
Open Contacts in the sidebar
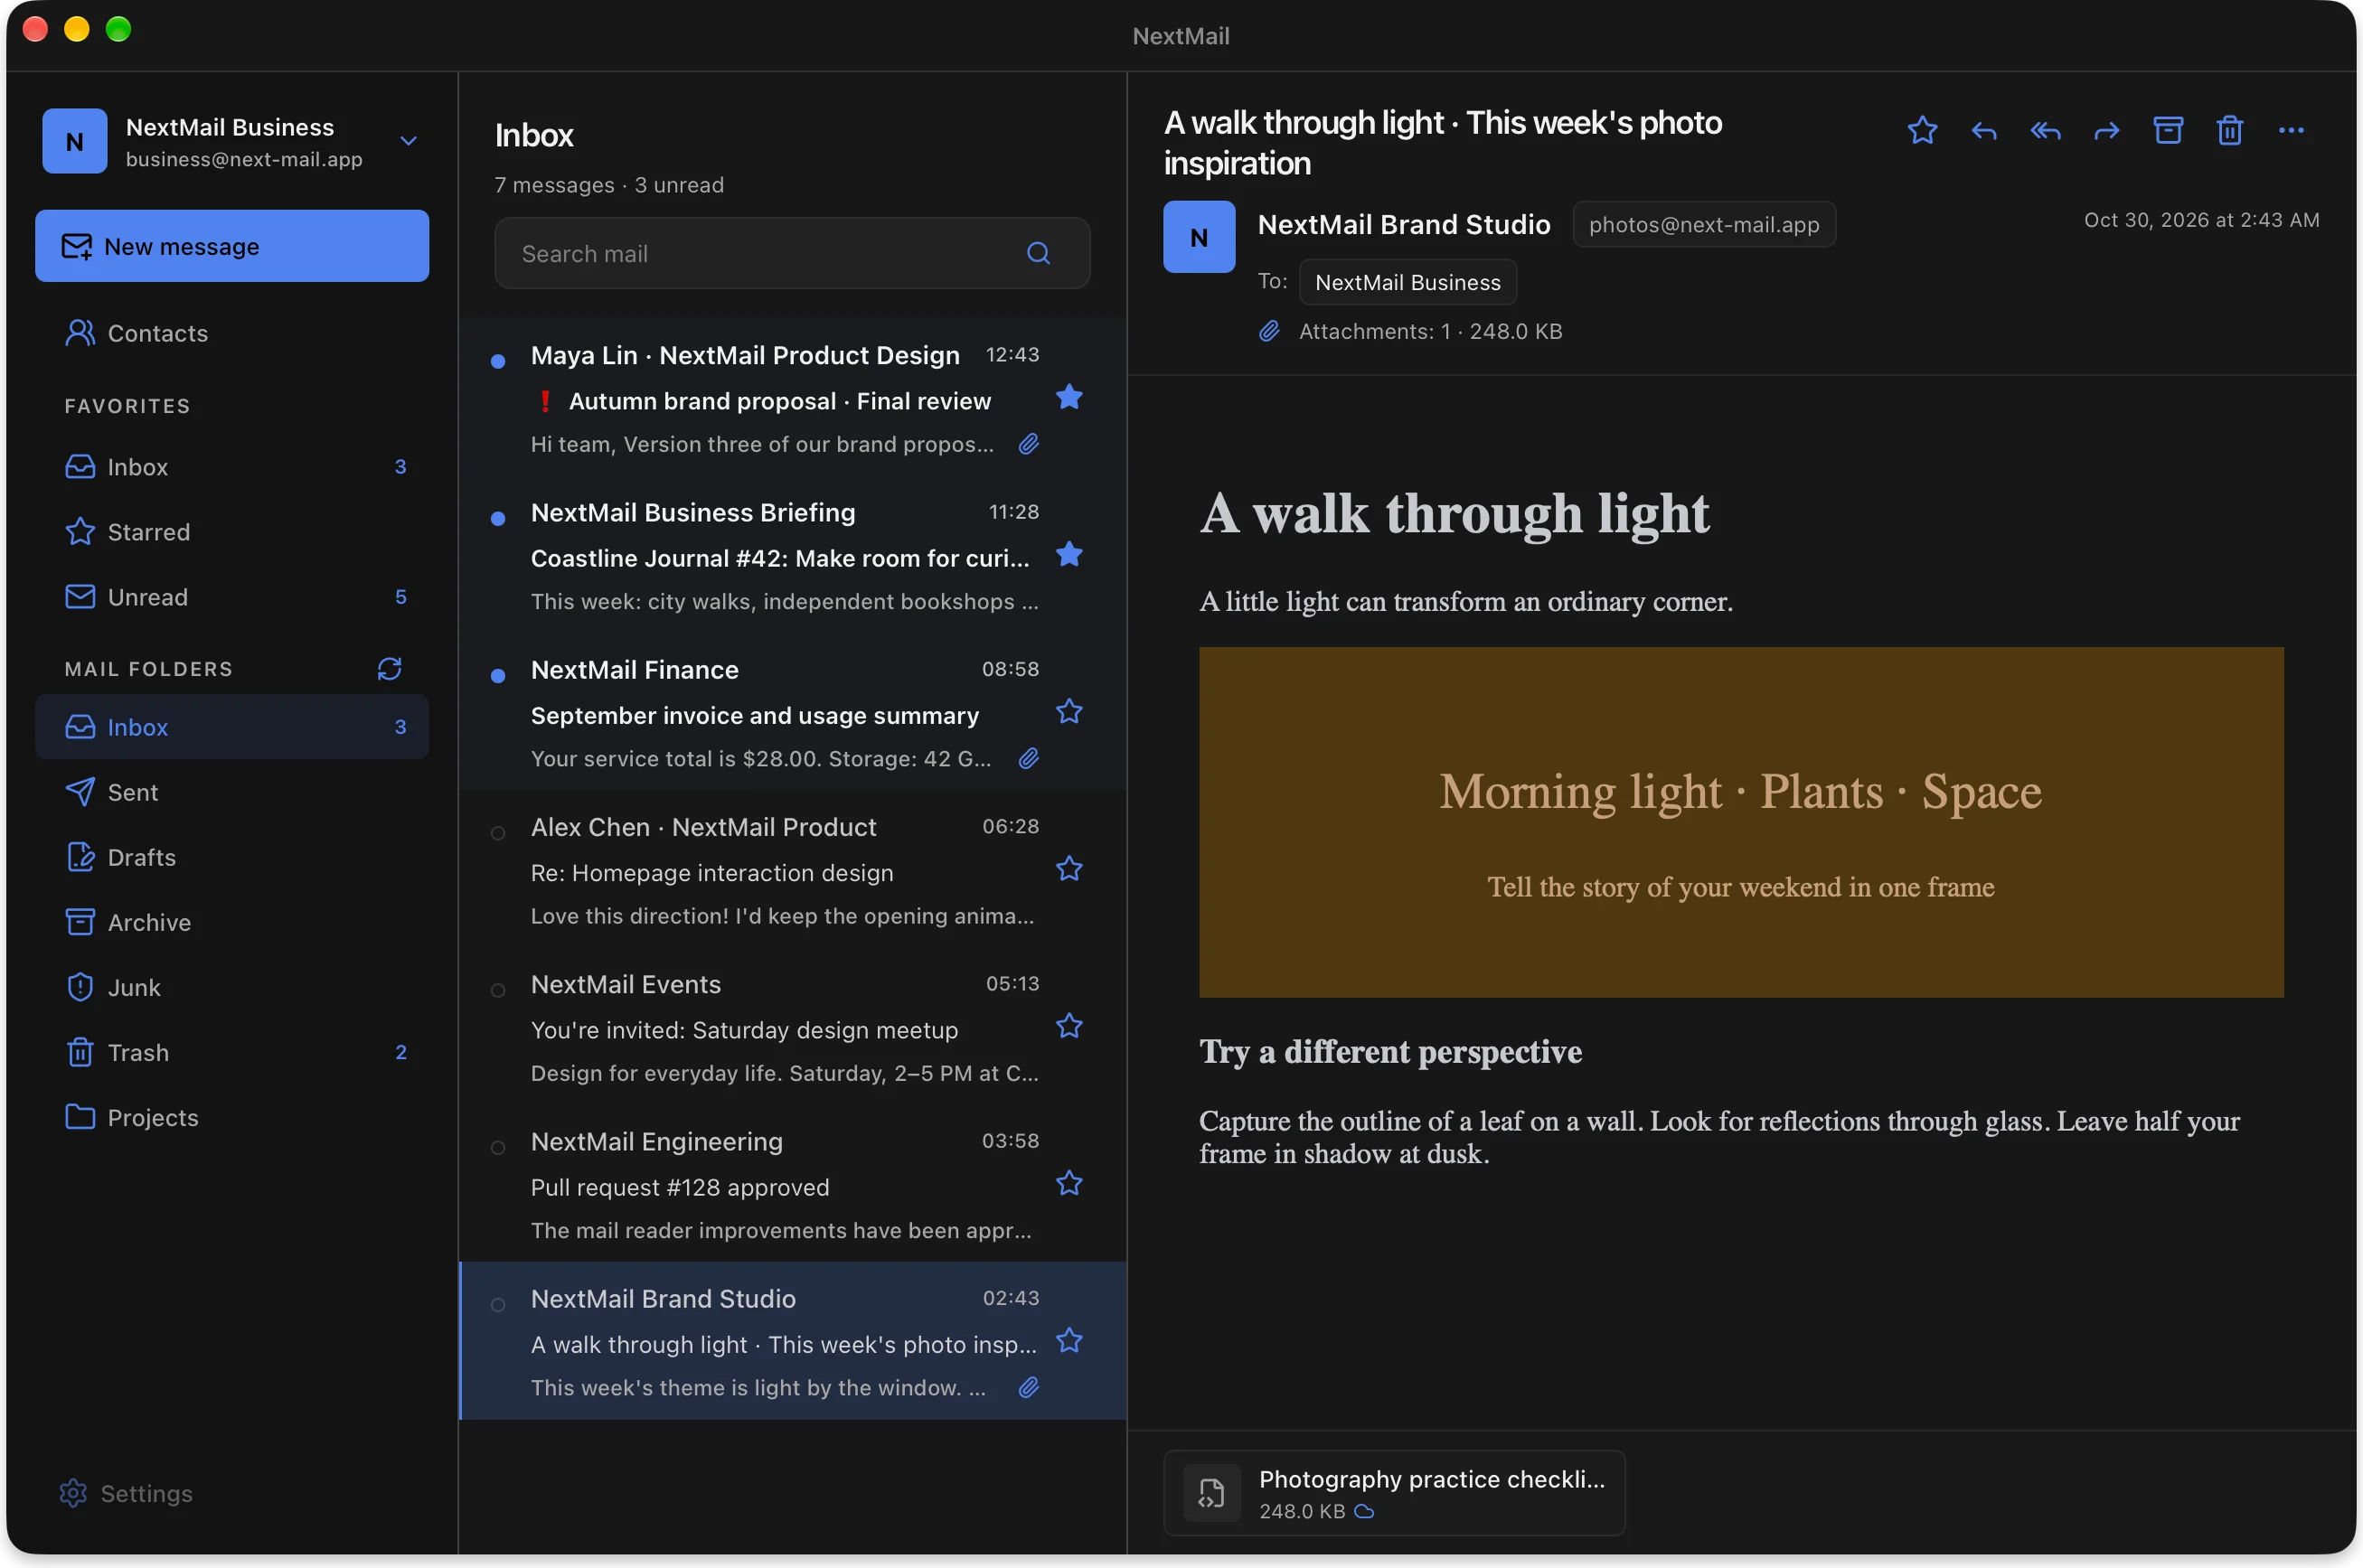[232, 333]
